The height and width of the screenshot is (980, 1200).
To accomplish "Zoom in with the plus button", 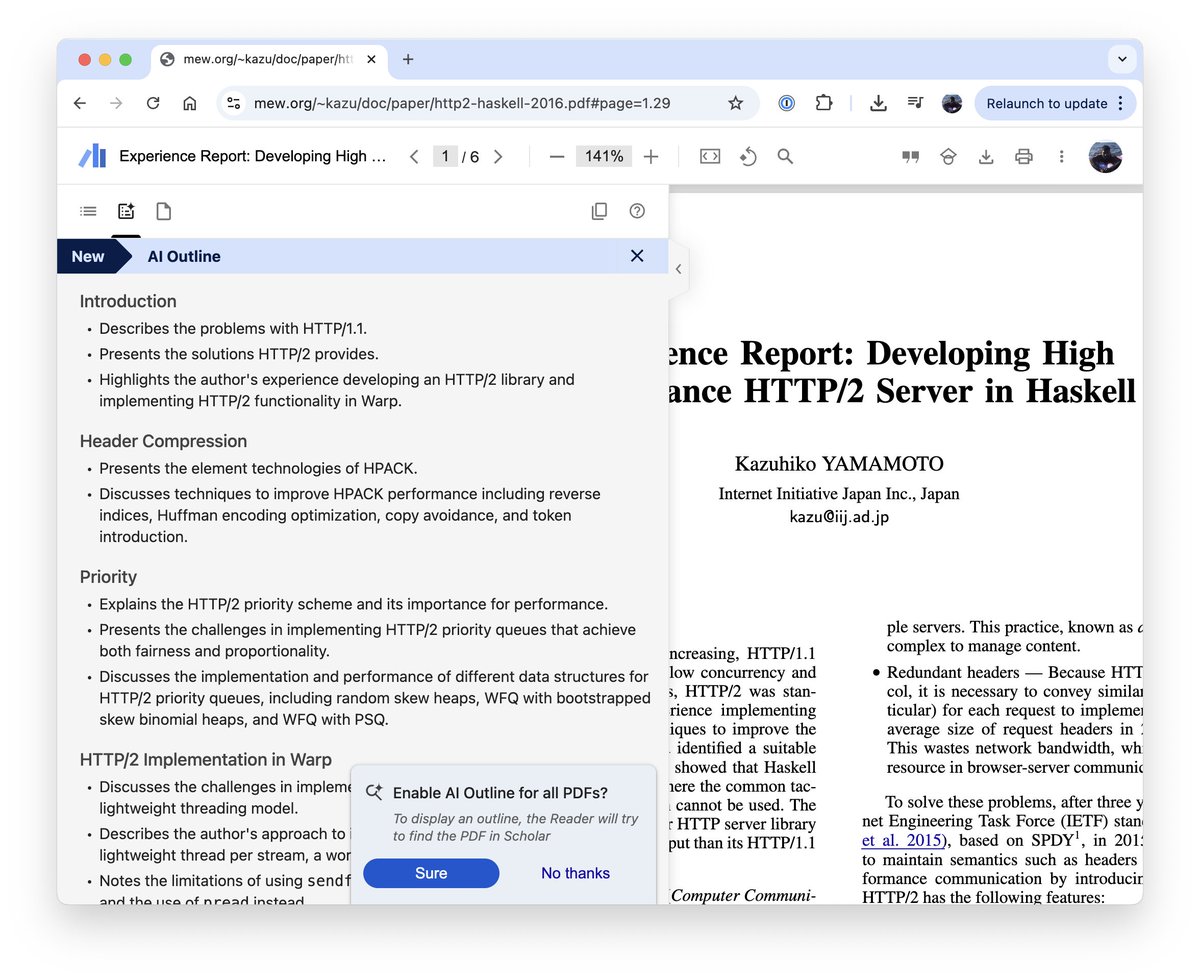I will pos(651,156).
